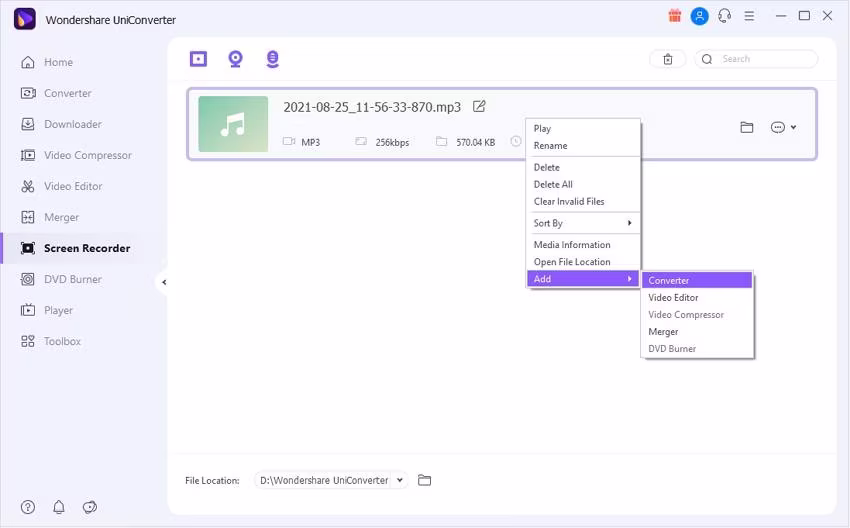850x528 pixels.
Task: Click the music note thumbnail of the recording
Action: (233, 124)
